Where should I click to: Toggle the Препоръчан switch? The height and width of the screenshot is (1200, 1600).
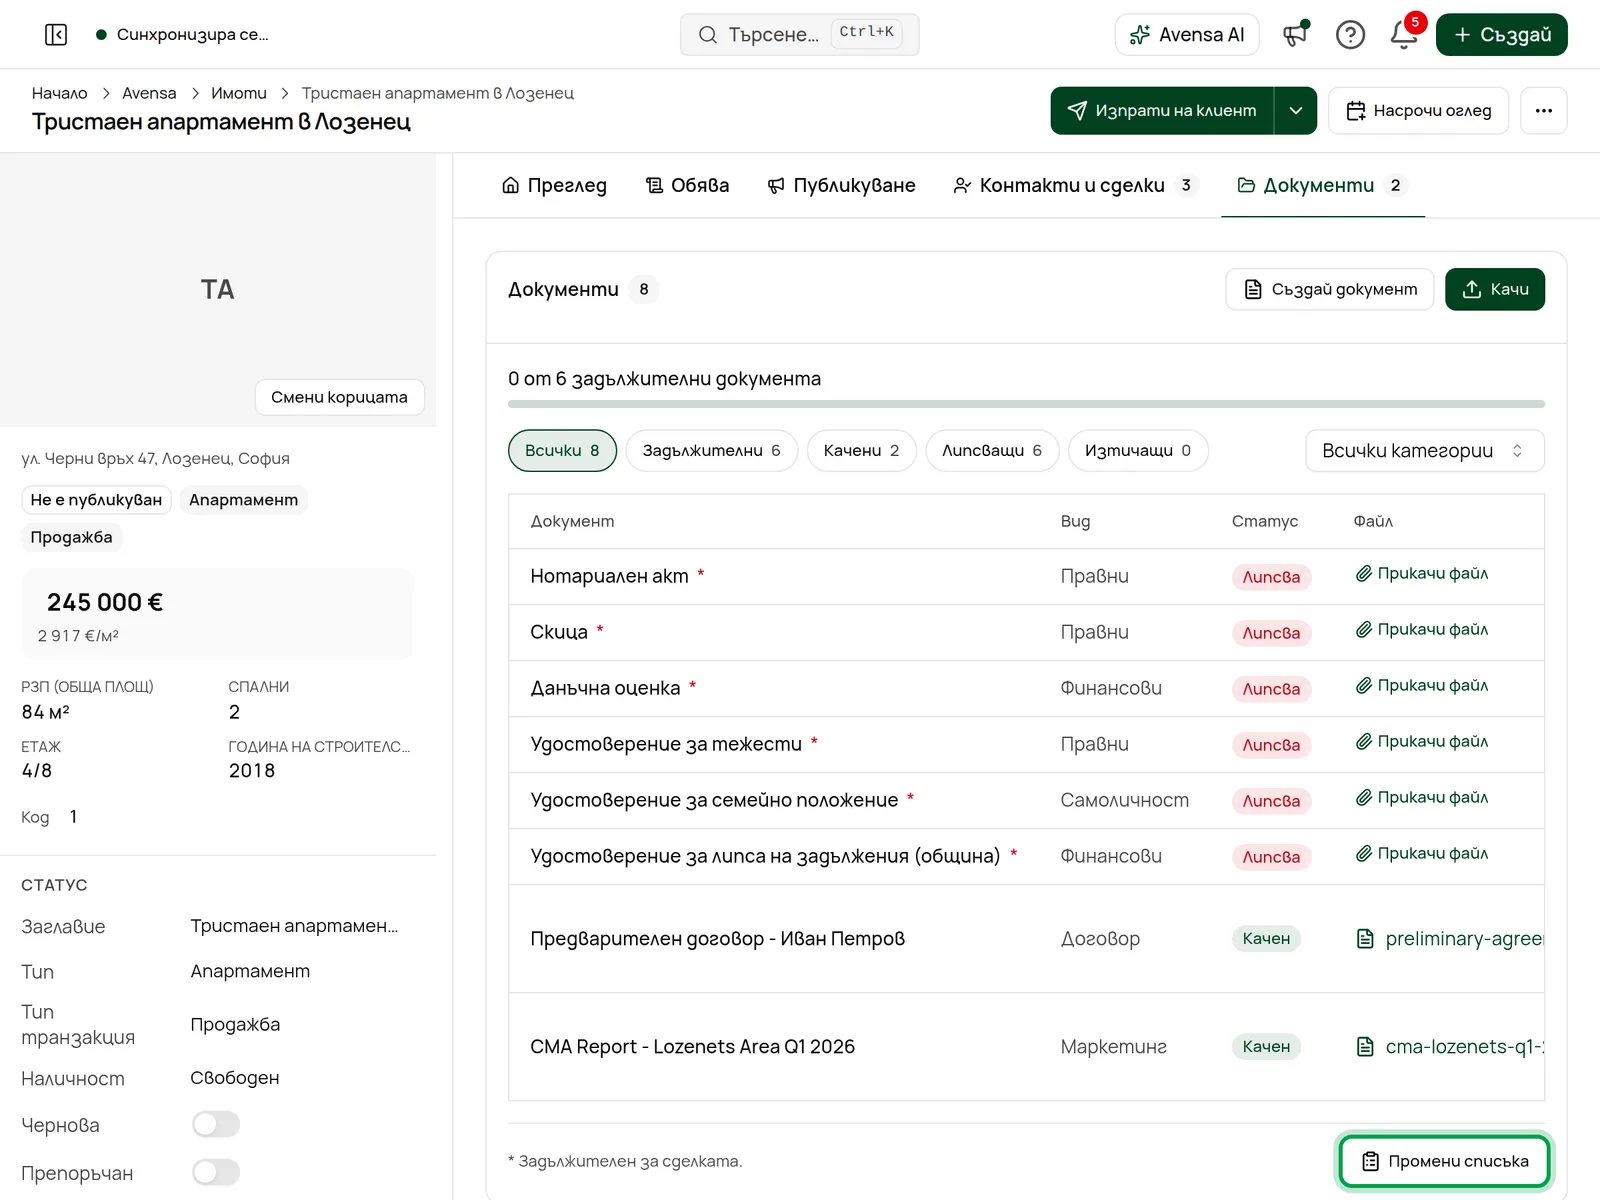point(216,1172)
